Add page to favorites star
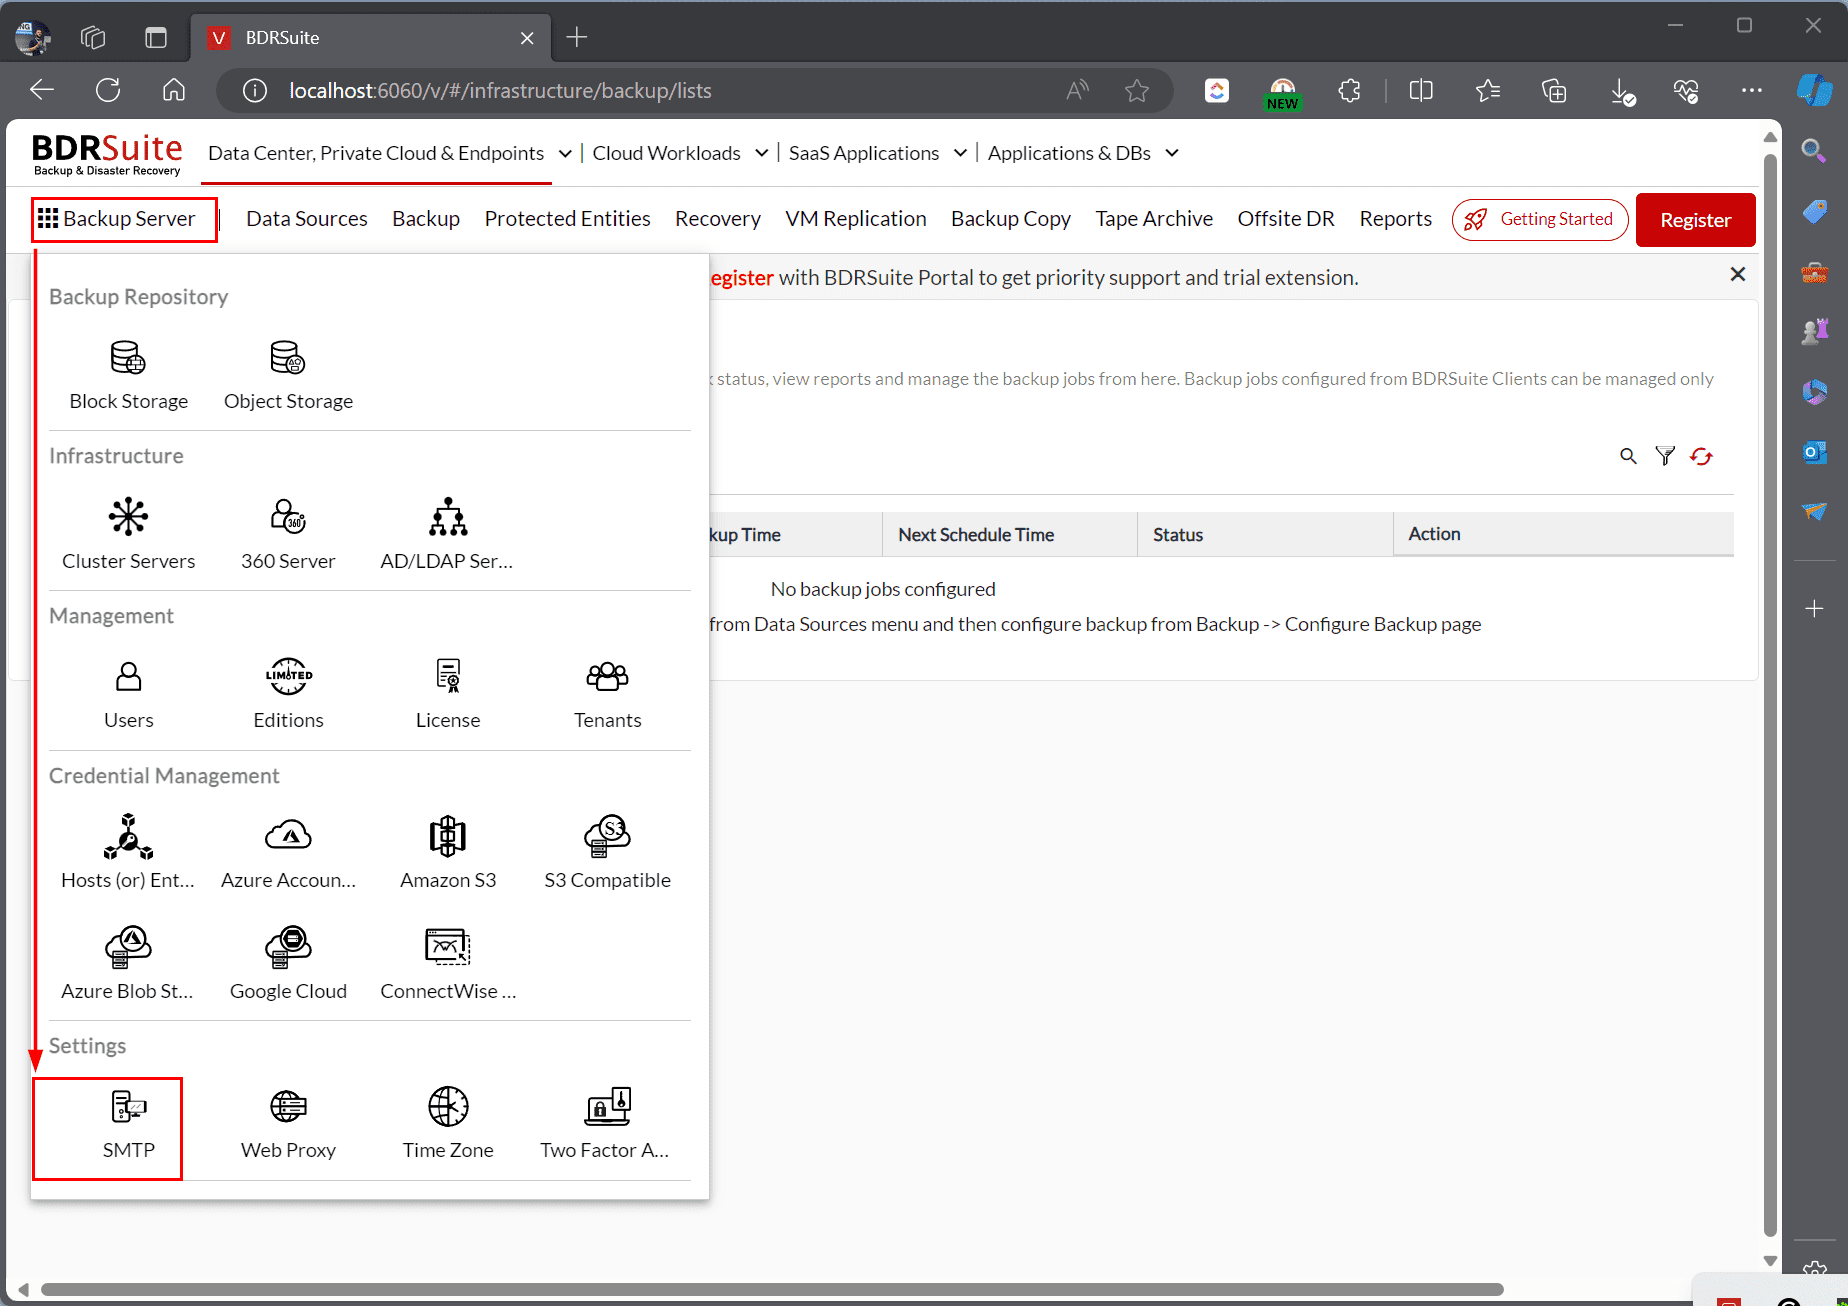 pyautogui.click(x=1137, y=91)
